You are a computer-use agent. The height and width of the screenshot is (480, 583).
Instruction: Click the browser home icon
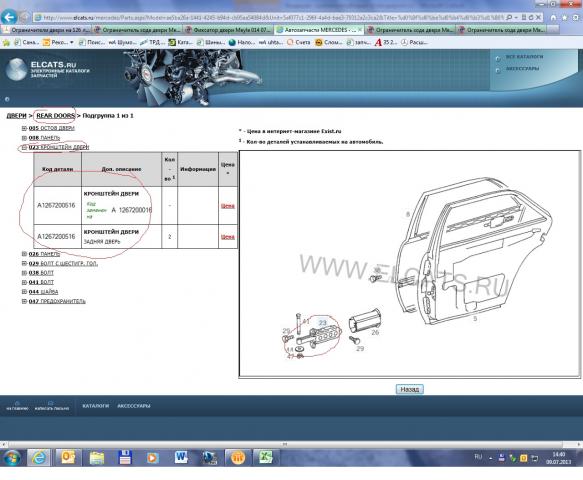coord(554,17)
